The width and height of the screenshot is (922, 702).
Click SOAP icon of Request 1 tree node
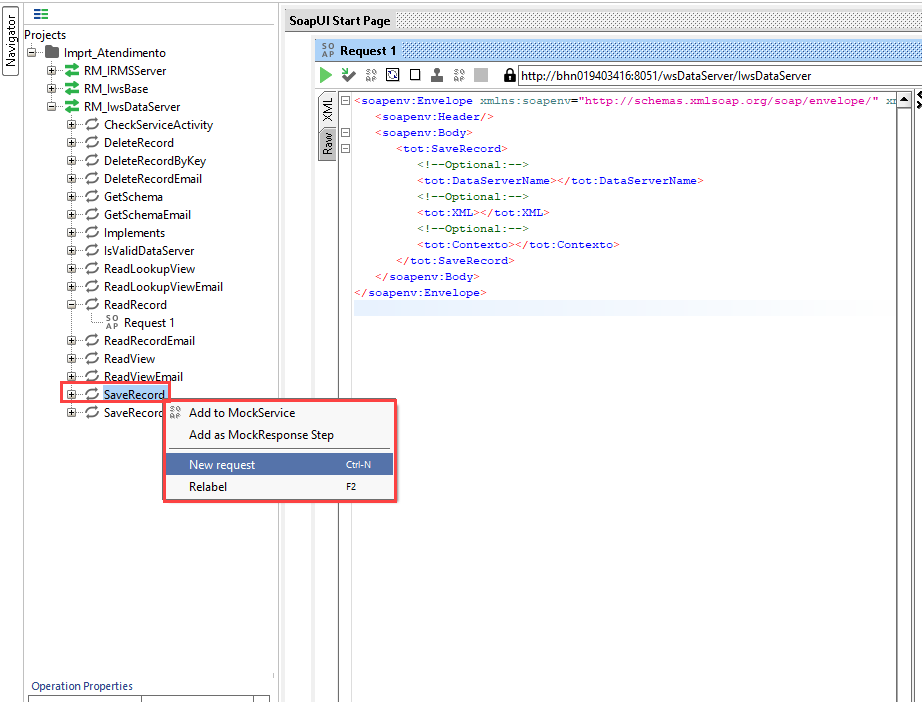(x=112, y=322)
